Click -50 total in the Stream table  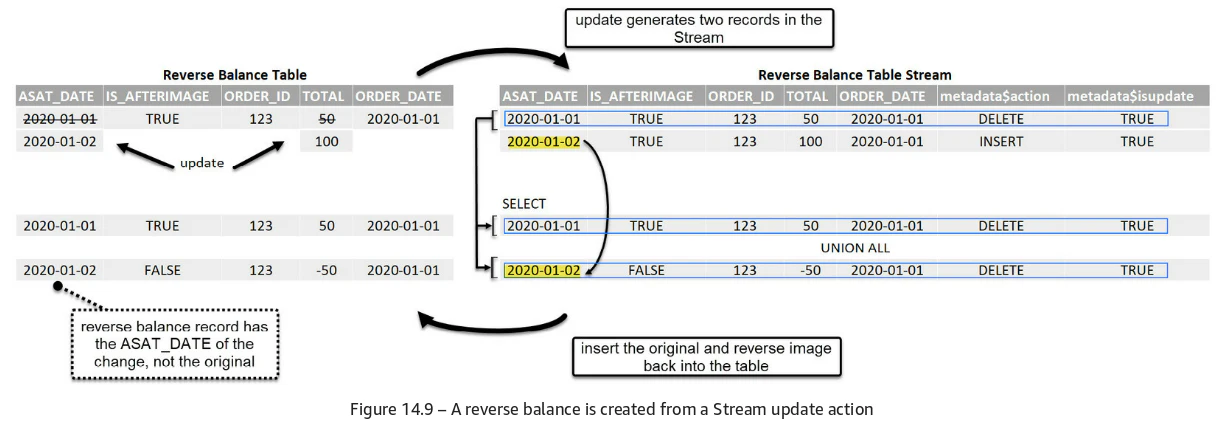tap(809, 270)
